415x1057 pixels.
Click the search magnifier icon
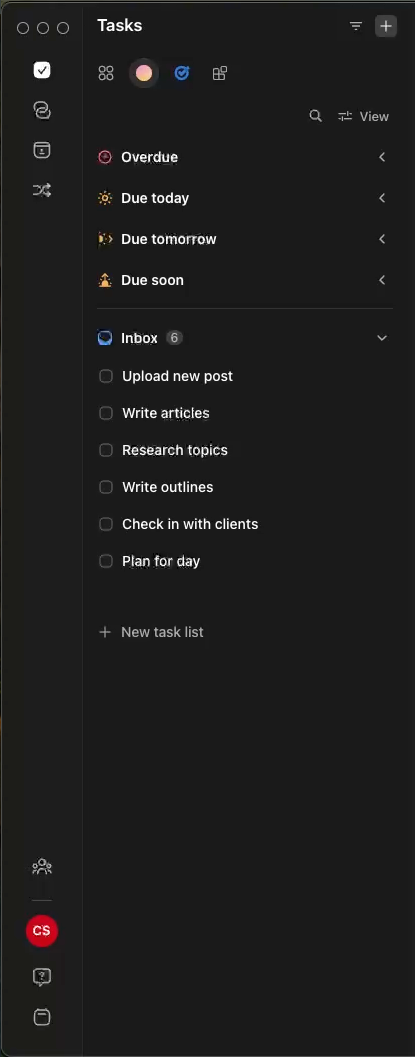315,116
